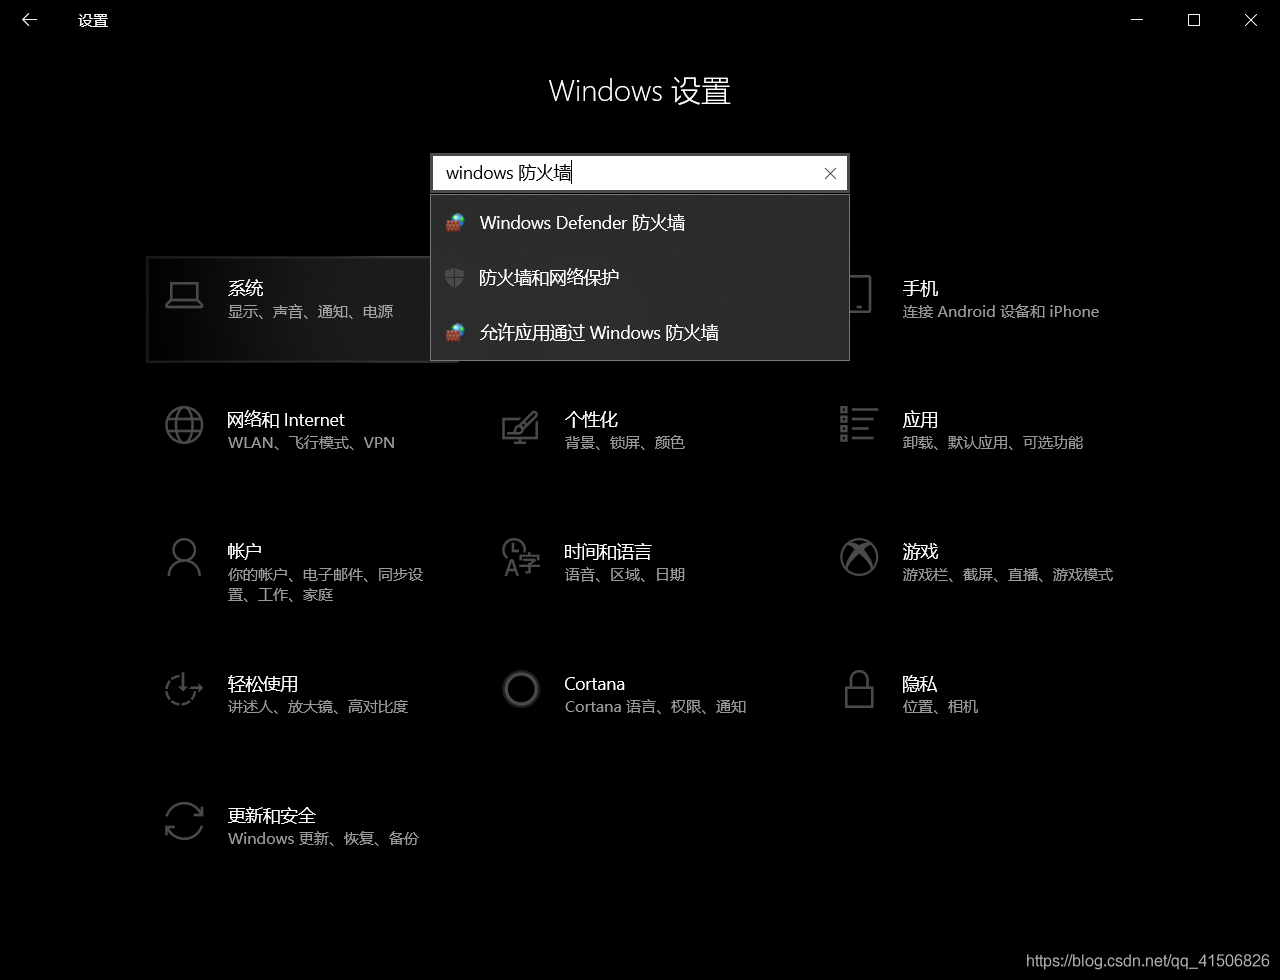Viewport: 1280px width, 980px height.
Task: Click the 显示、声音、通知、电源 description
Action: [x=310, y=312]
